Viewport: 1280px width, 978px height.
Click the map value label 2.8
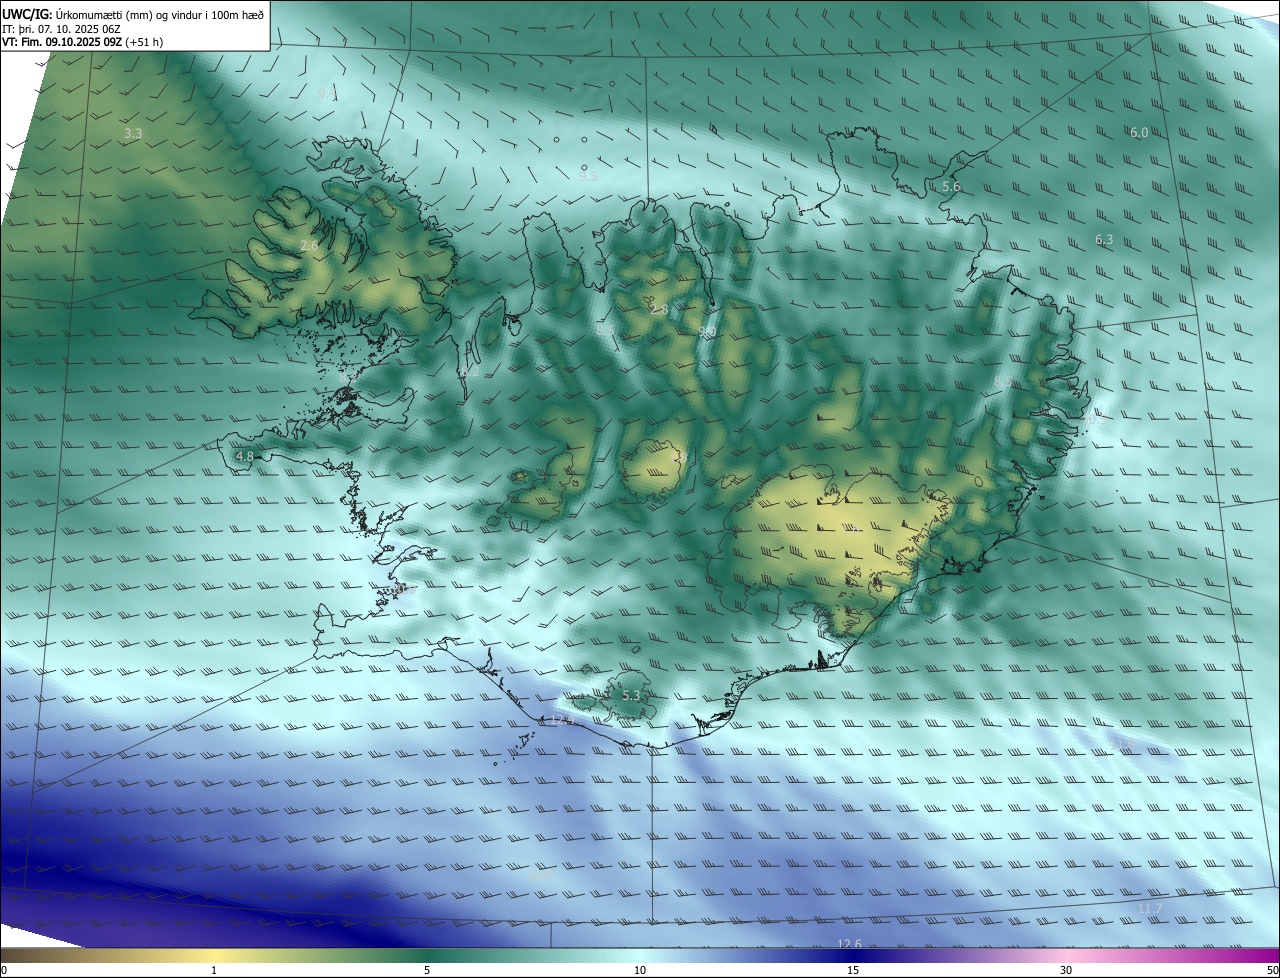point(659,310)
